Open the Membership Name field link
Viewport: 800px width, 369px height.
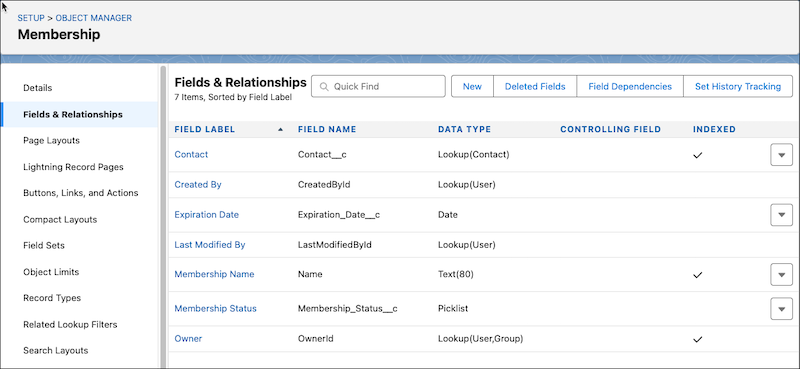point(214,275)
